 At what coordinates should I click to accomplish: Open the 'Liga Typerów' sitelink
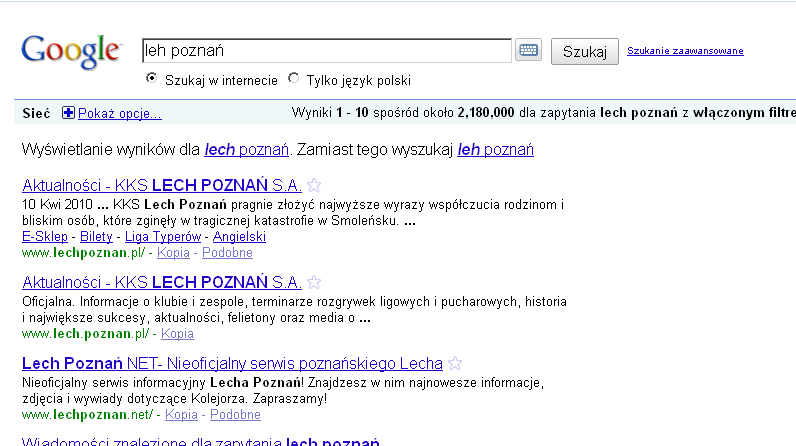coord(163,236)
